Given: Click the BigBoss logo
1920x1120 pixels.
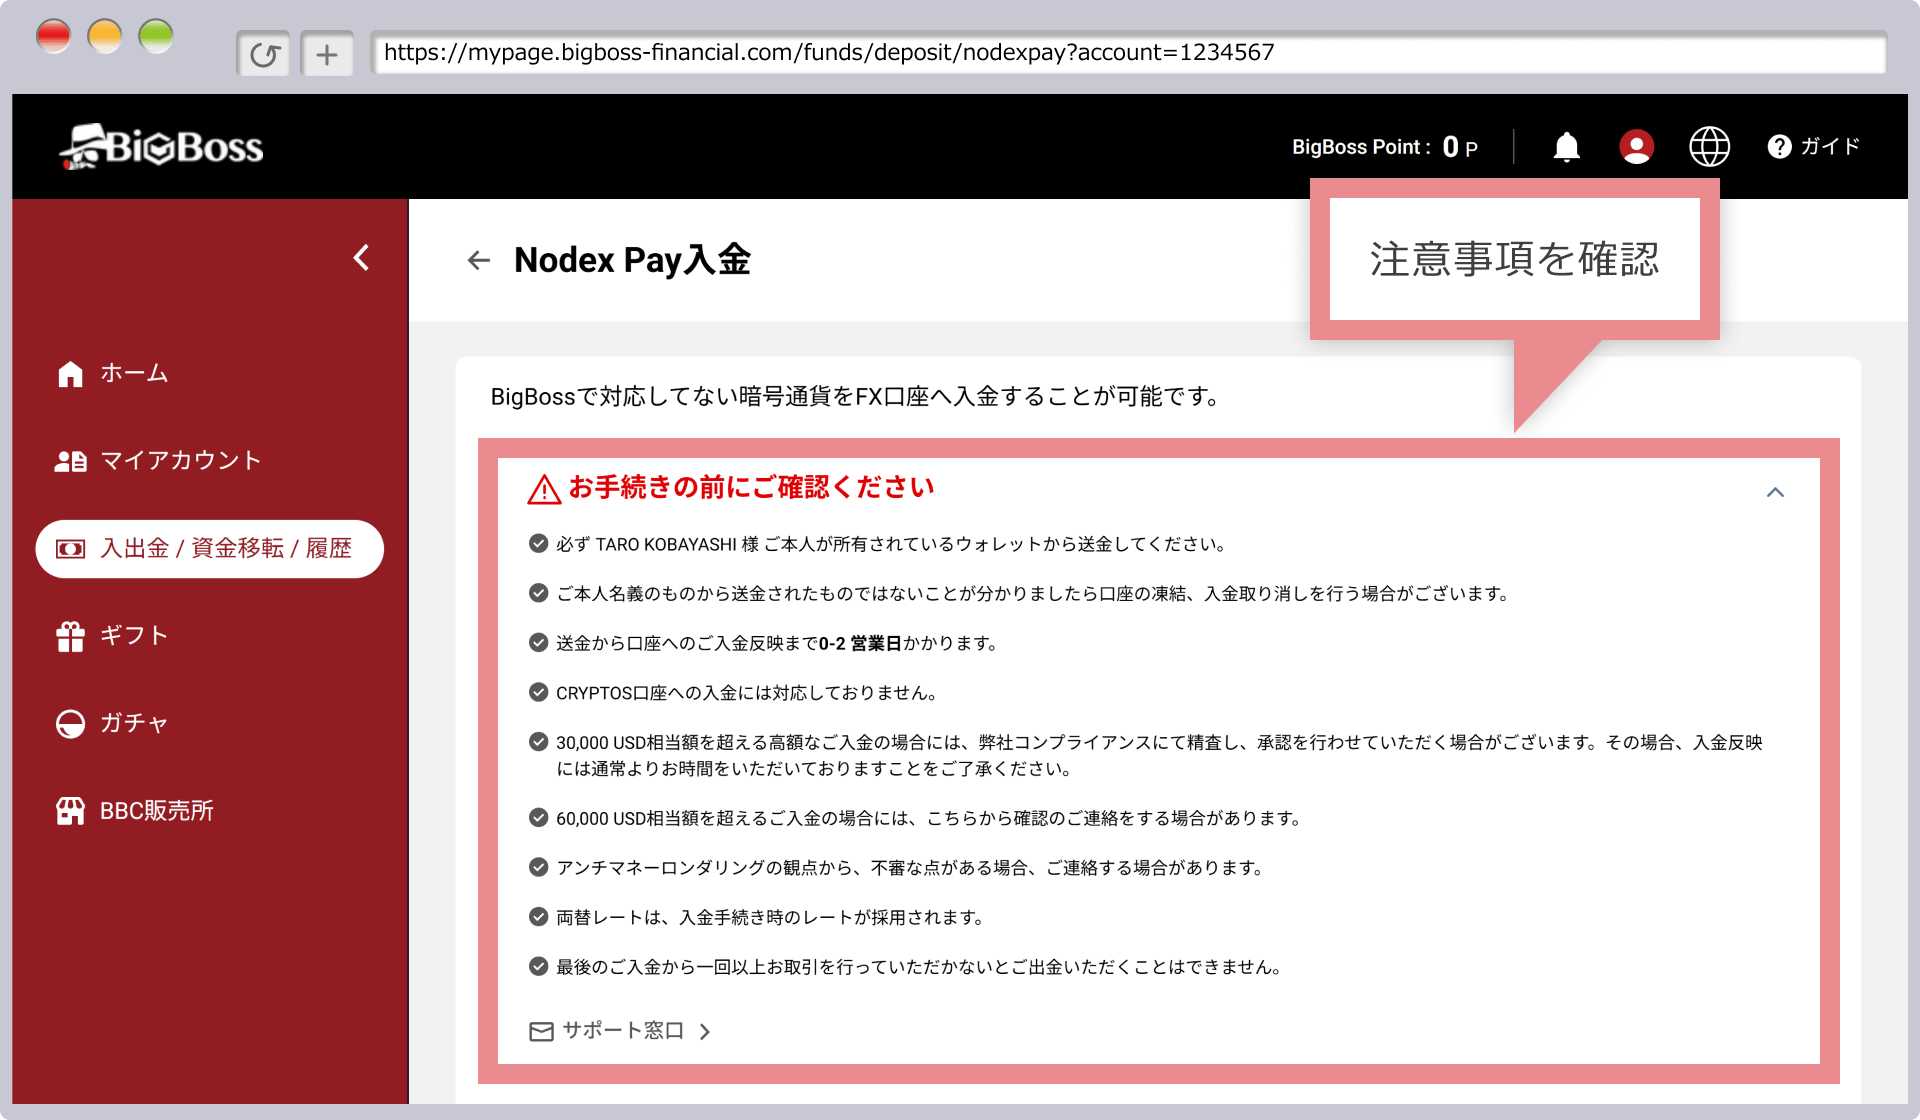Looking at the screenshot, I should [x=161, y=147].
